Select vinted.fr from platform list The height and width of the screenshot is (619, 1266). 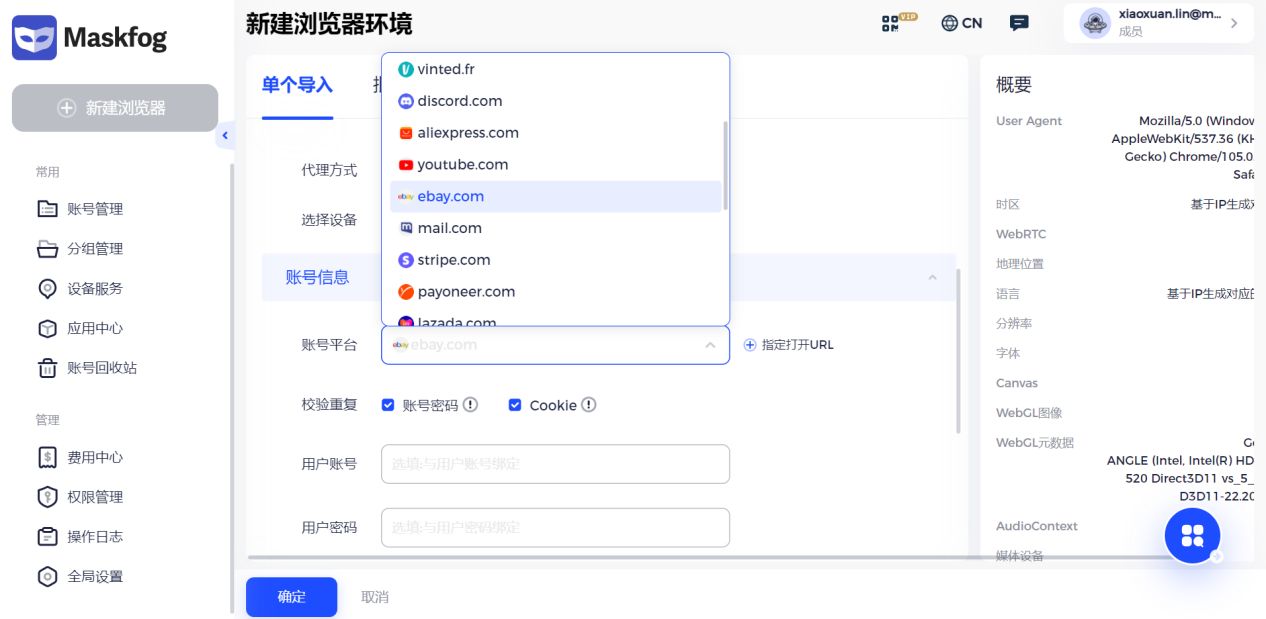[555, 69]
